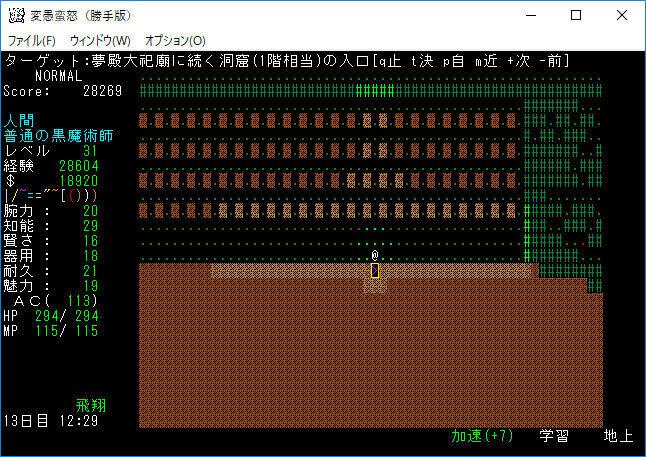Click the 学習 status indicator

coord(555,436)
